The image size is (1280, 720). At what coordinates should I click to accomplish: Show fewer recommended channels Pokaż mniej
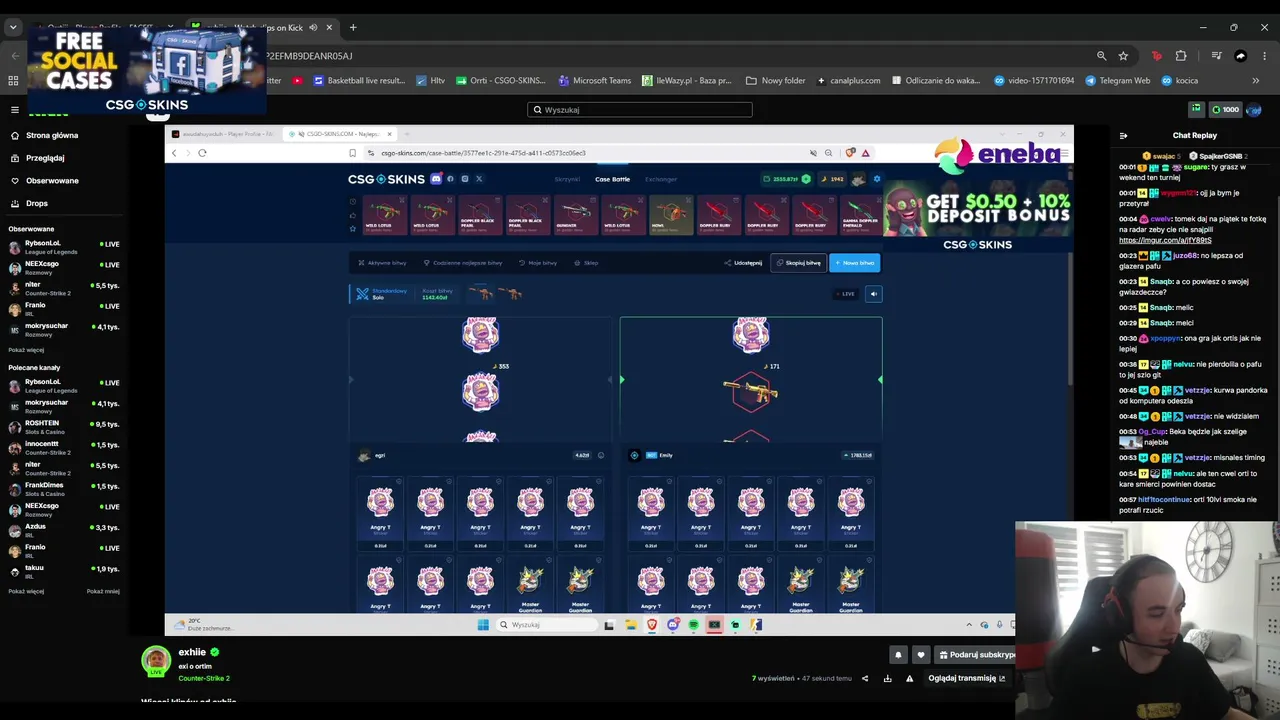tap(103, 591)
